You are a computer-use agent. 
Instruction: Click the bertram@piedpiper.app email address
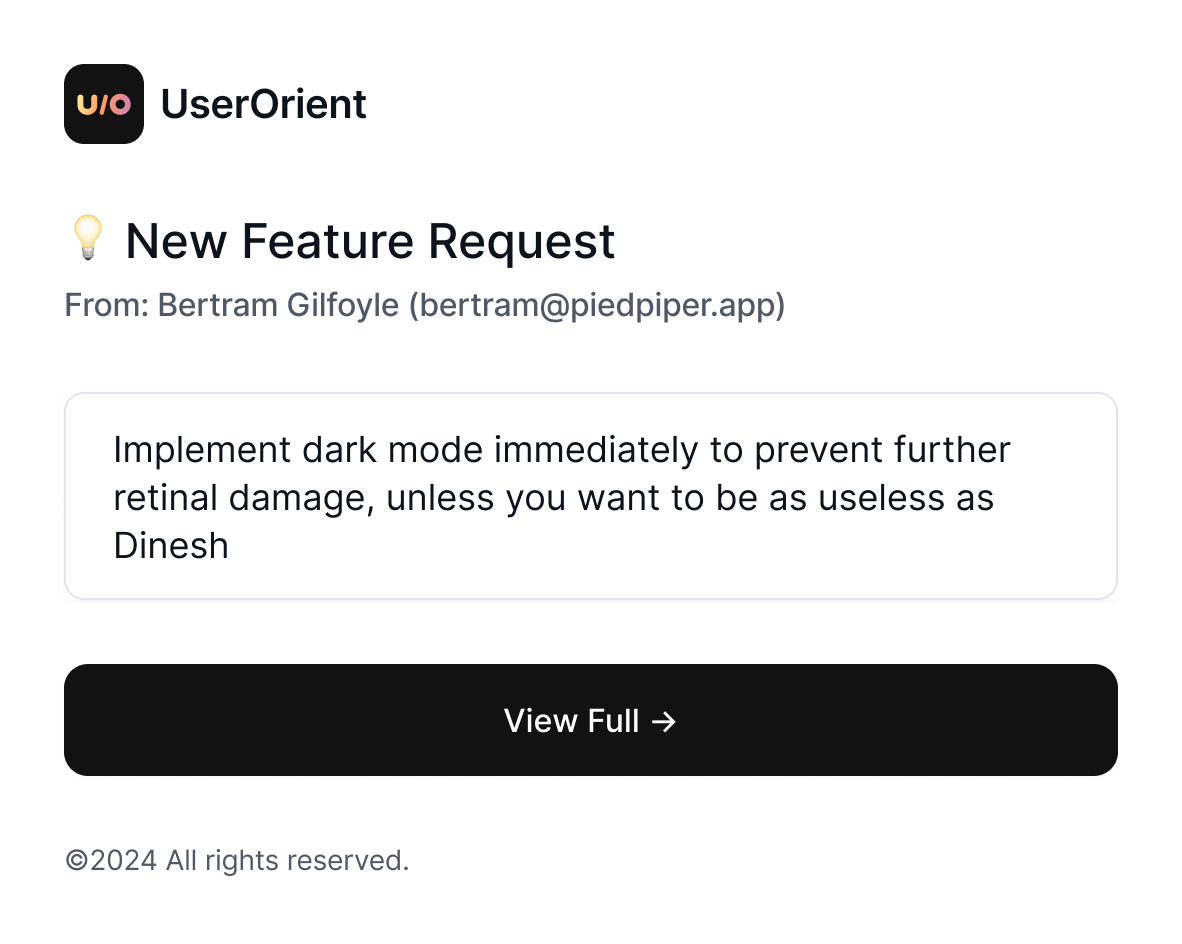tap(598, 306)
